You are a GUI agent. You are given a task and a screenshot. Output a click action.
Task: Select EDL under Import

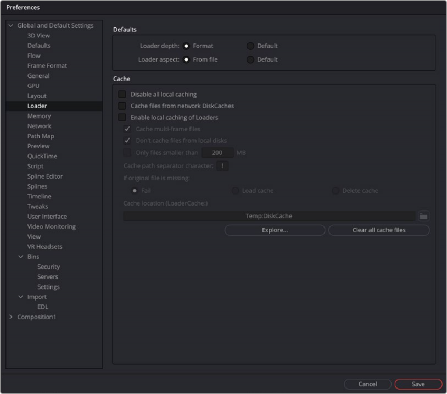click(43, 307)
